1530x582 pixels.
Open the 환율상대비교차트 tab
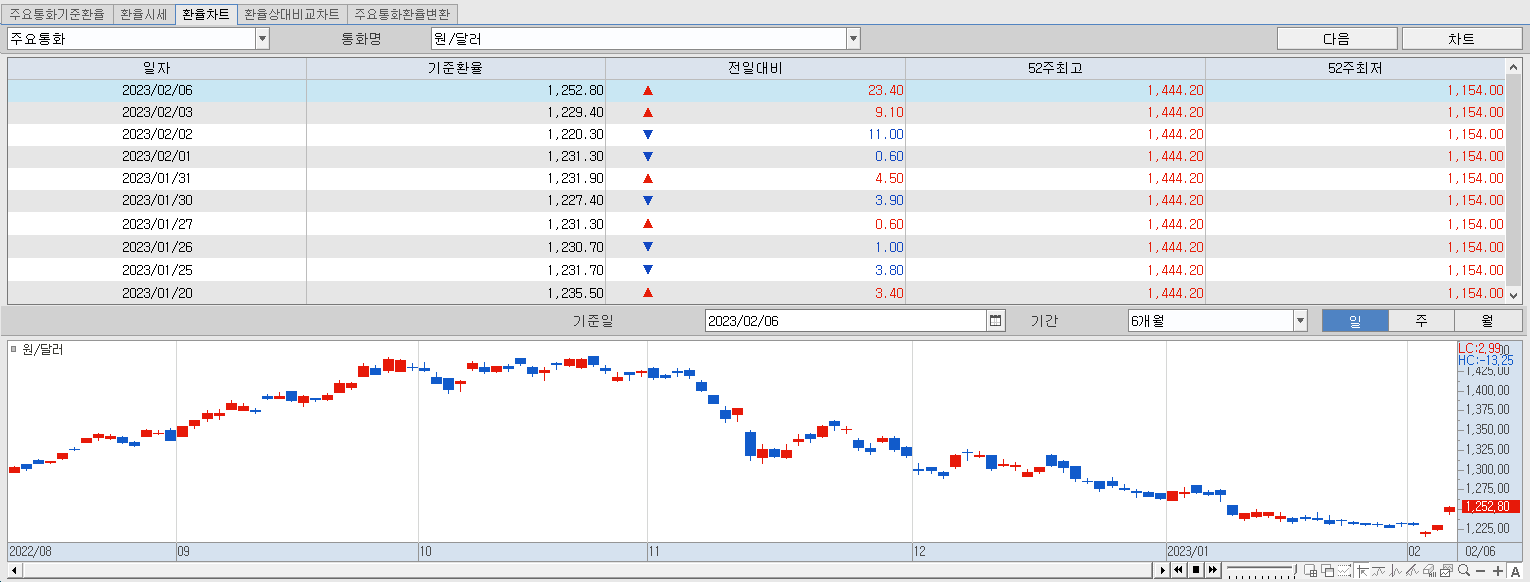[292, 15]
